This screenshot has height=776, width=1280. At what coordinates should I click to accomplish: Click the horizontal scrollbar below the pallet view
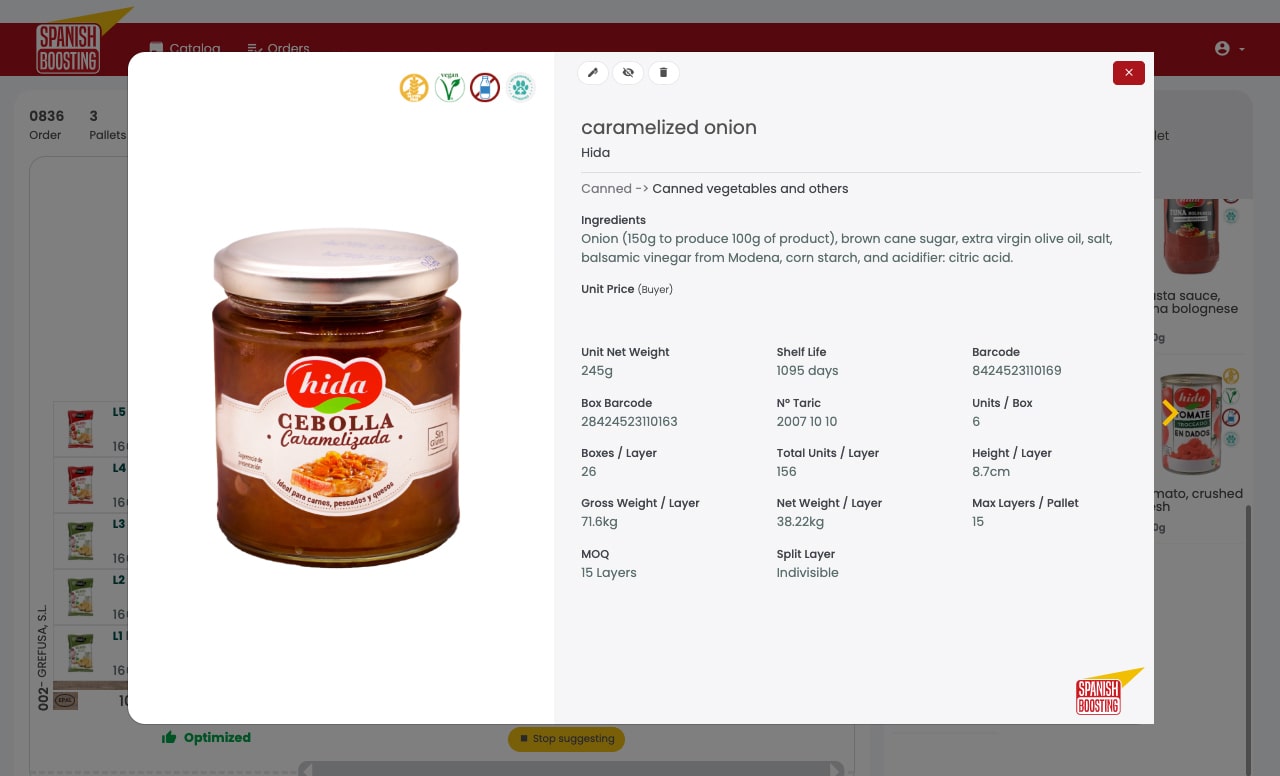coord(571,769)
